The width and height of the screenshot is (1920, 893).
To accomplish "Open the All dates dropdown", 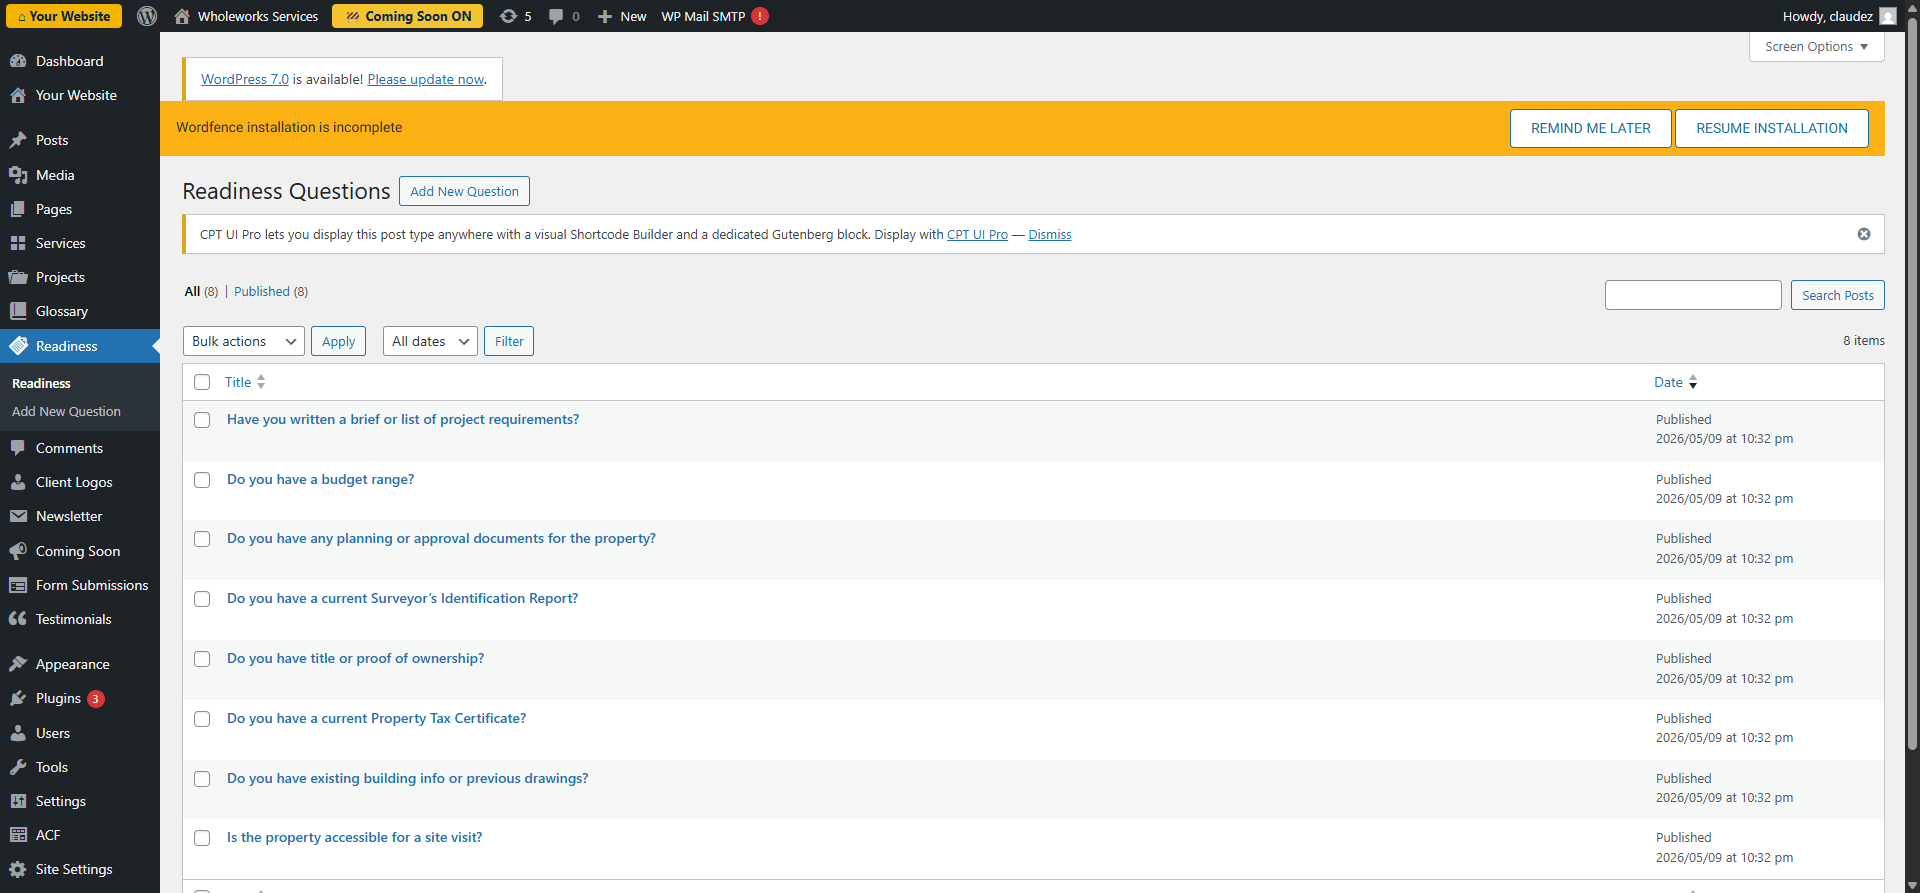I will point(430,341).
